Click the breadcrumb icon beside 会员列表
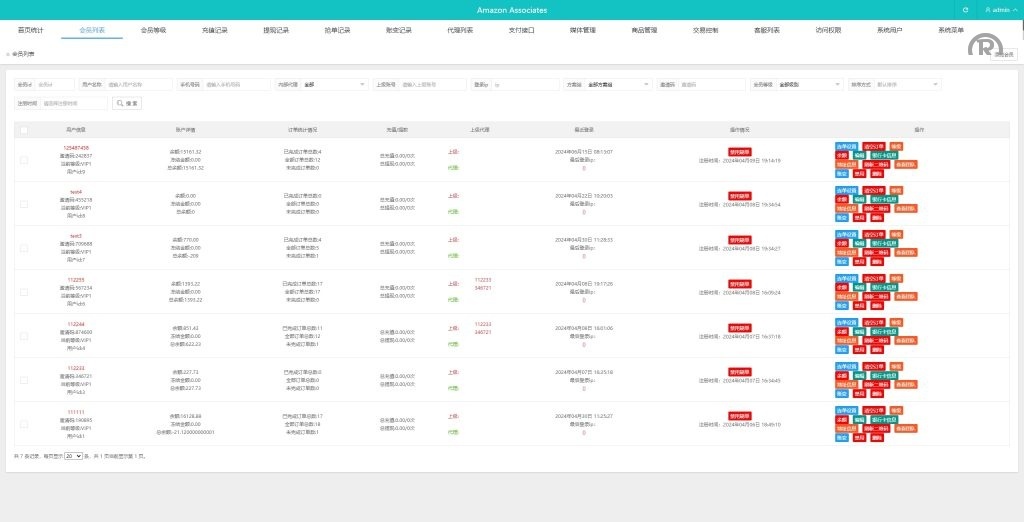Viewport: 1024px width, 522px height. click(8, 54)
